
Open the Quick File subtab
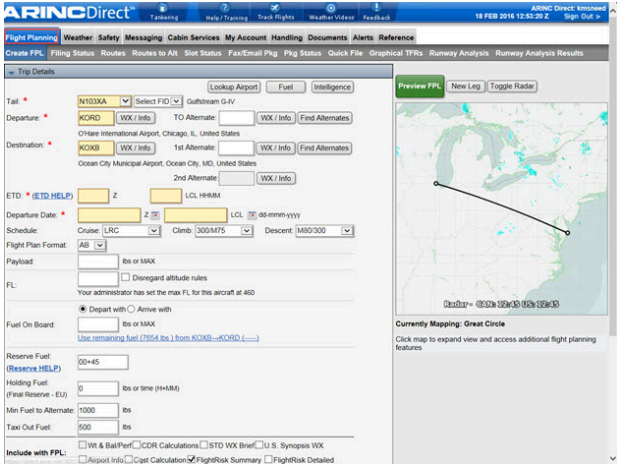click(x=345, y=53)
